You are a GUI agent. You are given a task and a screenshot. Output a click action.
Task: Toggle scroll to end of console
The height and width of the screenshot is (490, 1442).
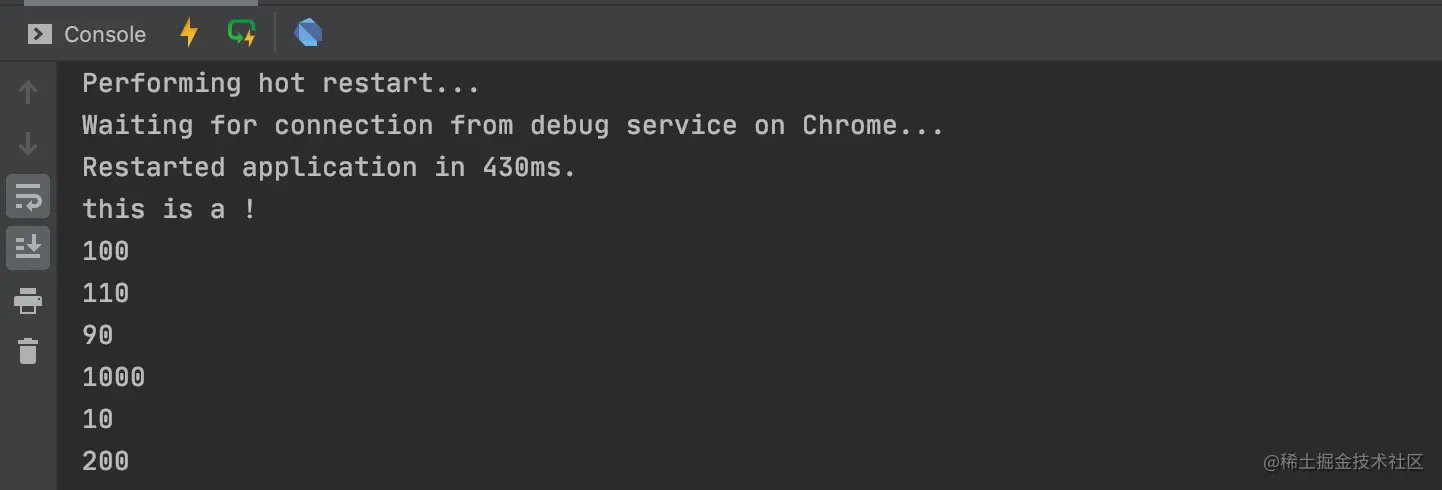tap(28, 247)
